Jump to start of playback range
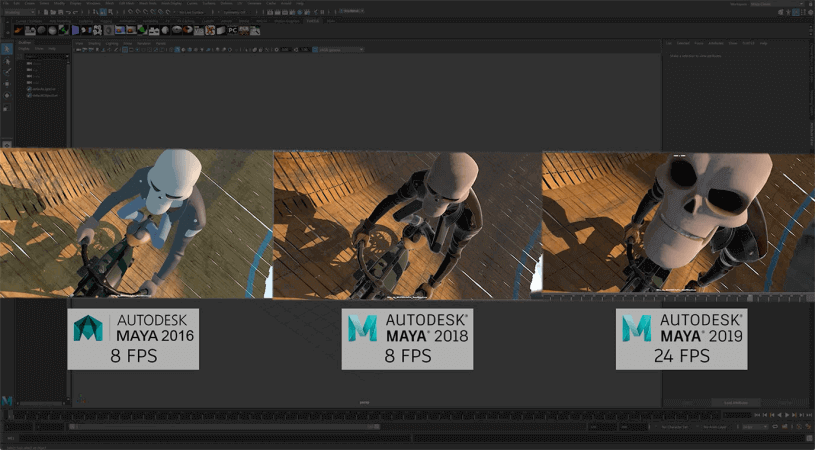Image resolution: width=815 pixels, height=450 pixels. [757, 415]
